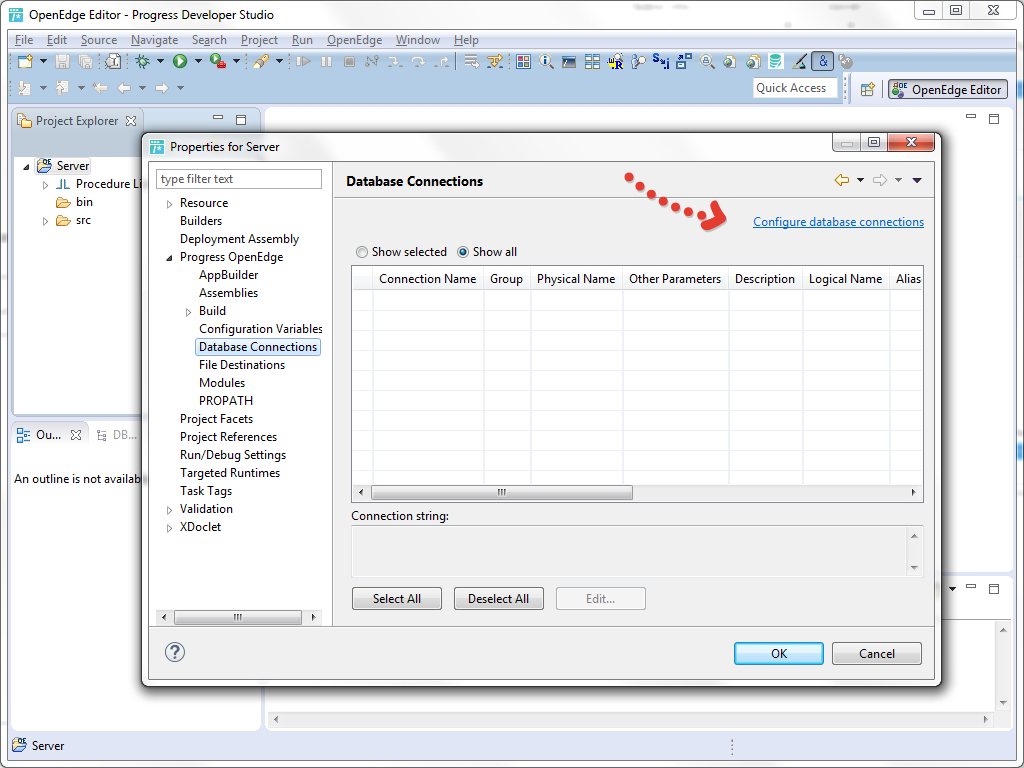The image size is (1024, 768).
Task: Open the File menu
Action: click(x=24, y=40)
